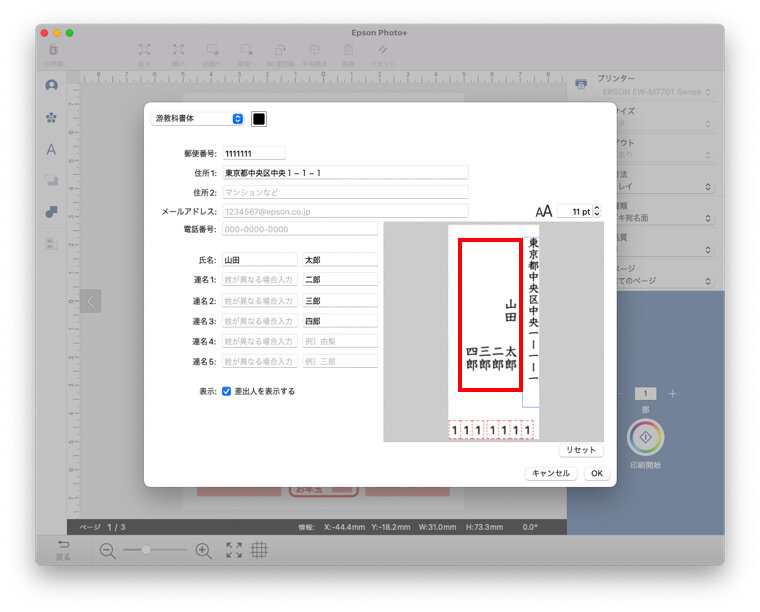Click the copies count field showing 1

645,394
